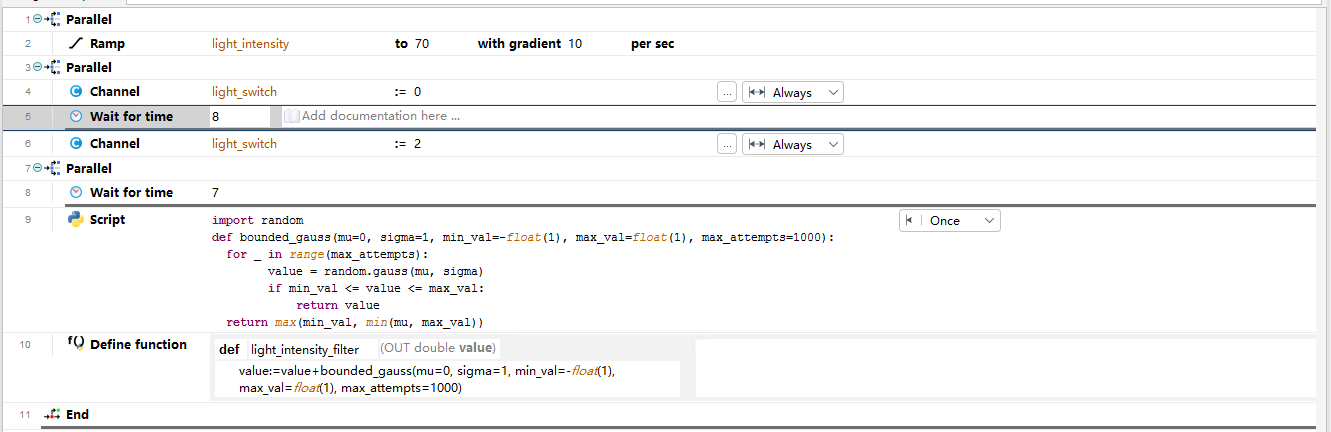
Task: Click the Parallel icon on row 1
Action: coord(53,20)
